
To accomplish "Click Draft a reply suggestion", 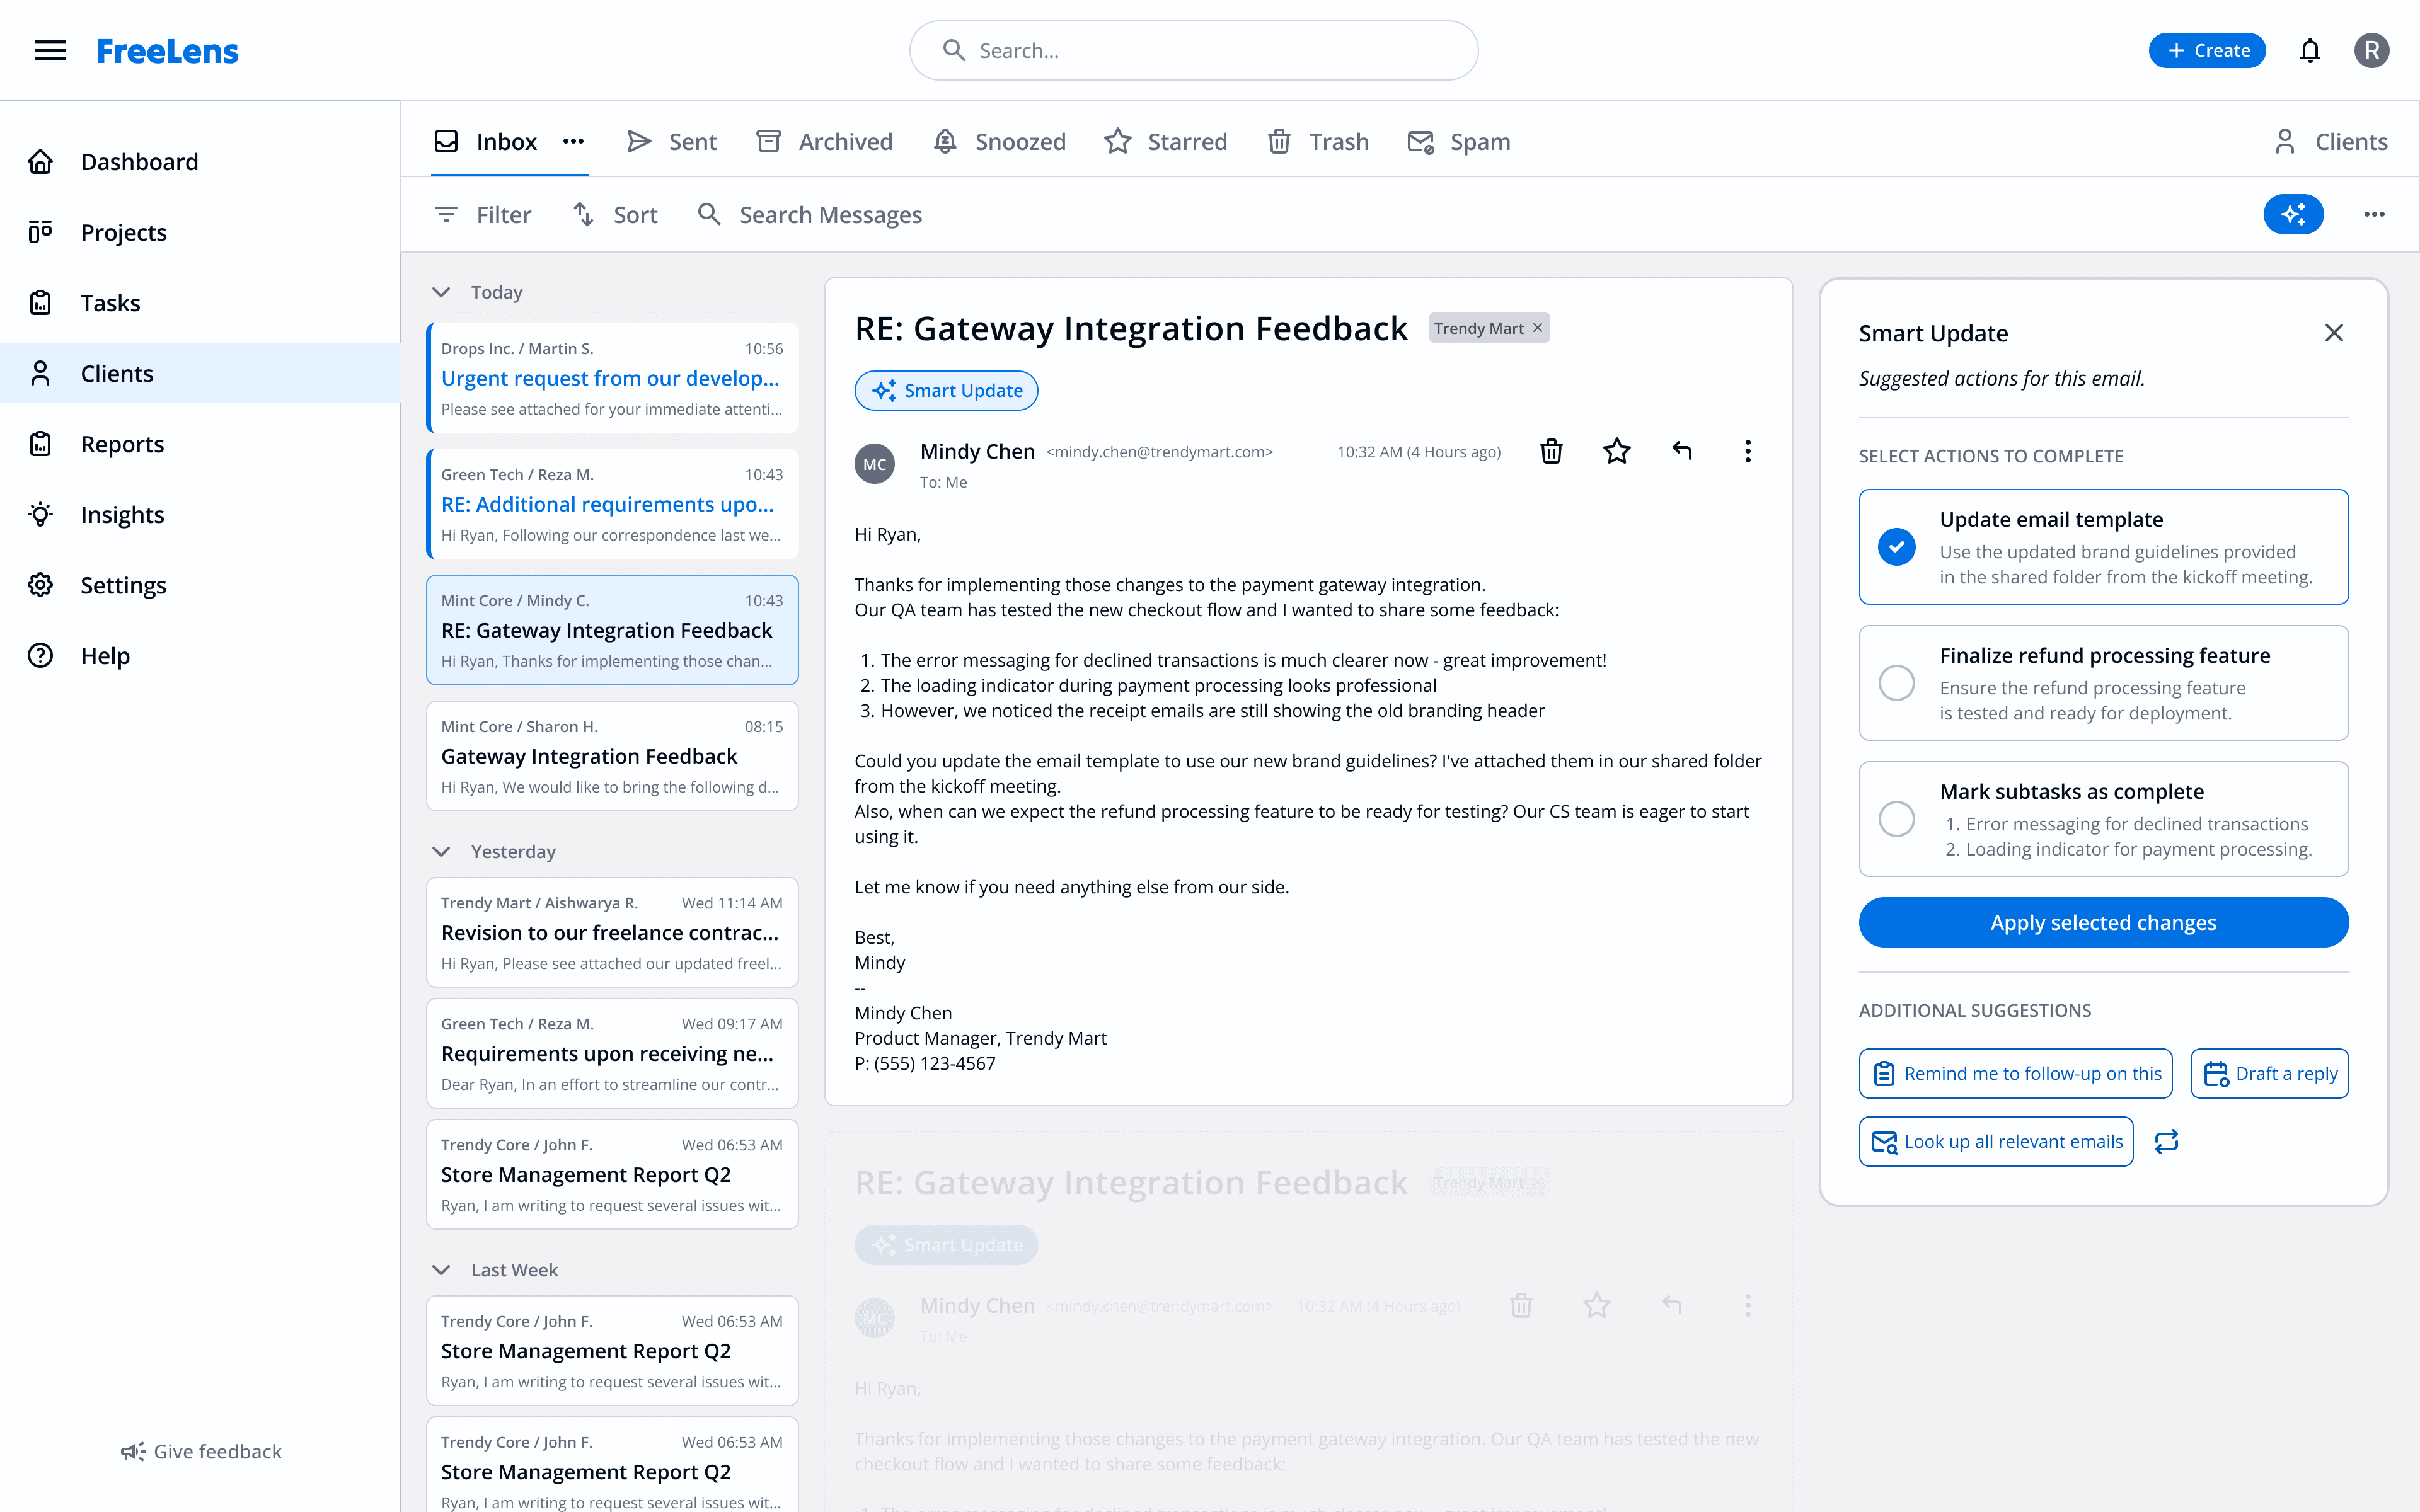I will coord(2269,1073).
